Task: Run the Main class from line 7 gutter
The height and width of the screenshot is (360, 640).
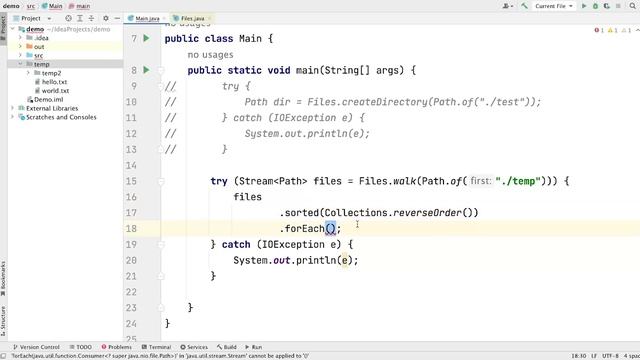Action: click(x=147, y=38)
